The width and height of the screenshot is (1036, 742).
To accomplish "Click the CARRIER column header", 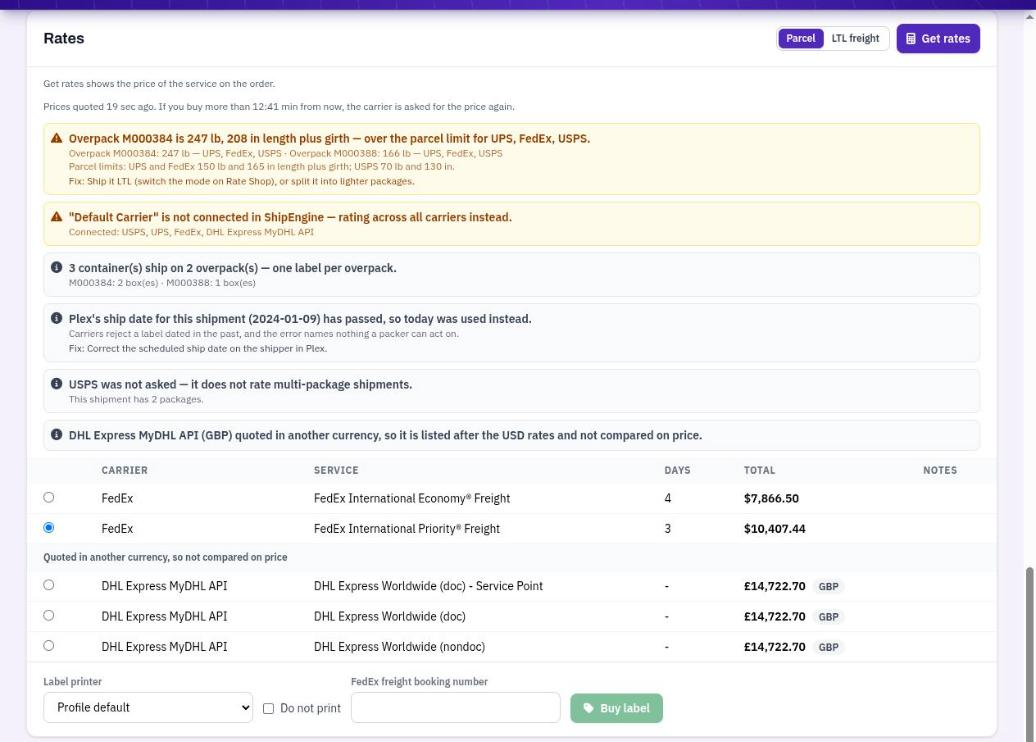I will pyautogui.click(x=124, y=470).
